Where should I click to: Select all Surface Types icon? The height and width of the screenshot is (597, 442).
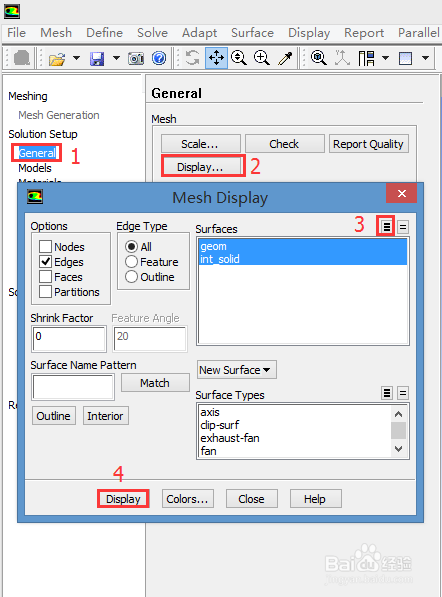tap(387, 393)
